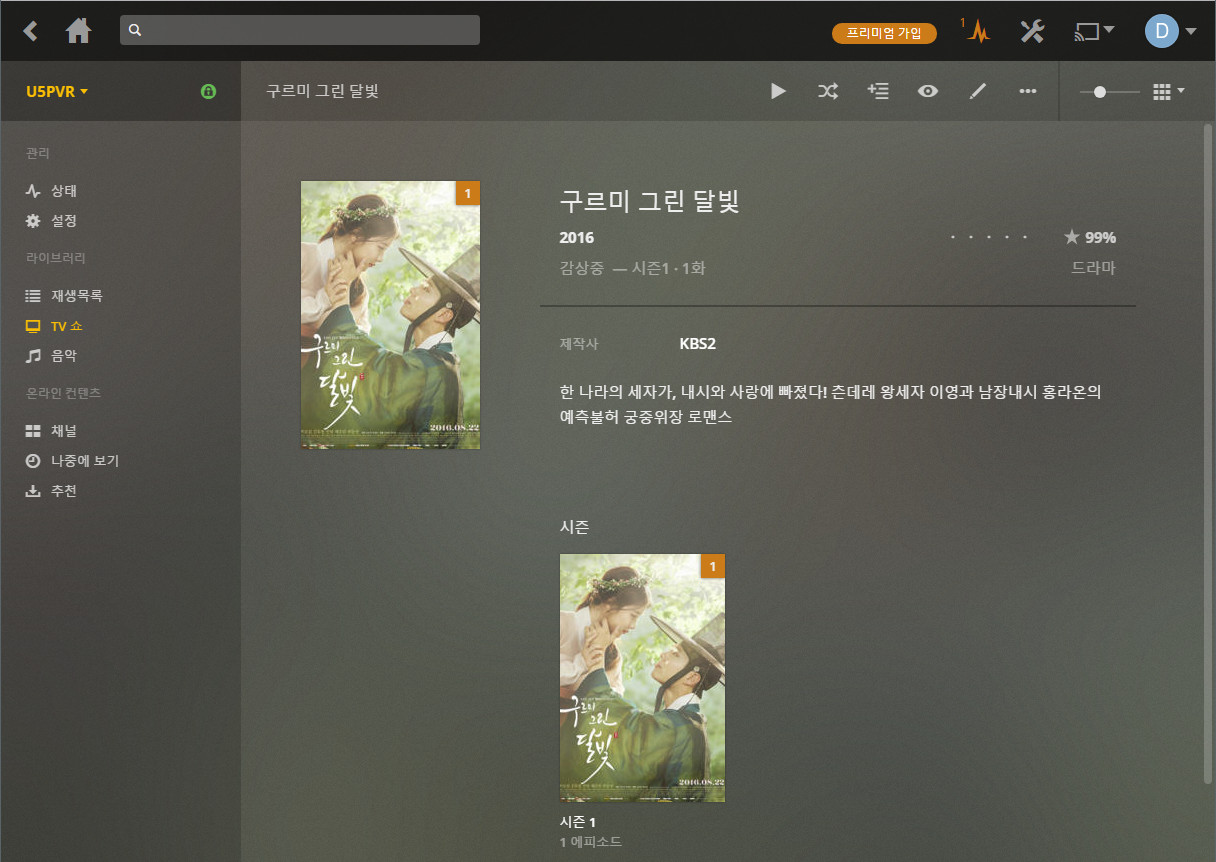Open the grid view mode dropdown

1168,91
